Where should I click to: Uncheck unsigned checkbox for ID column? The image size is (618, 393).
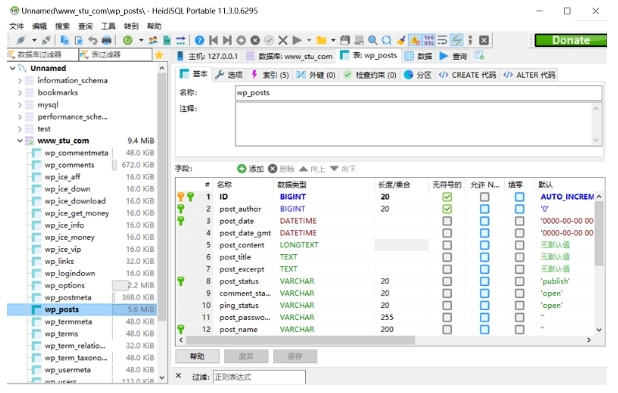click(x=447, y=197)
